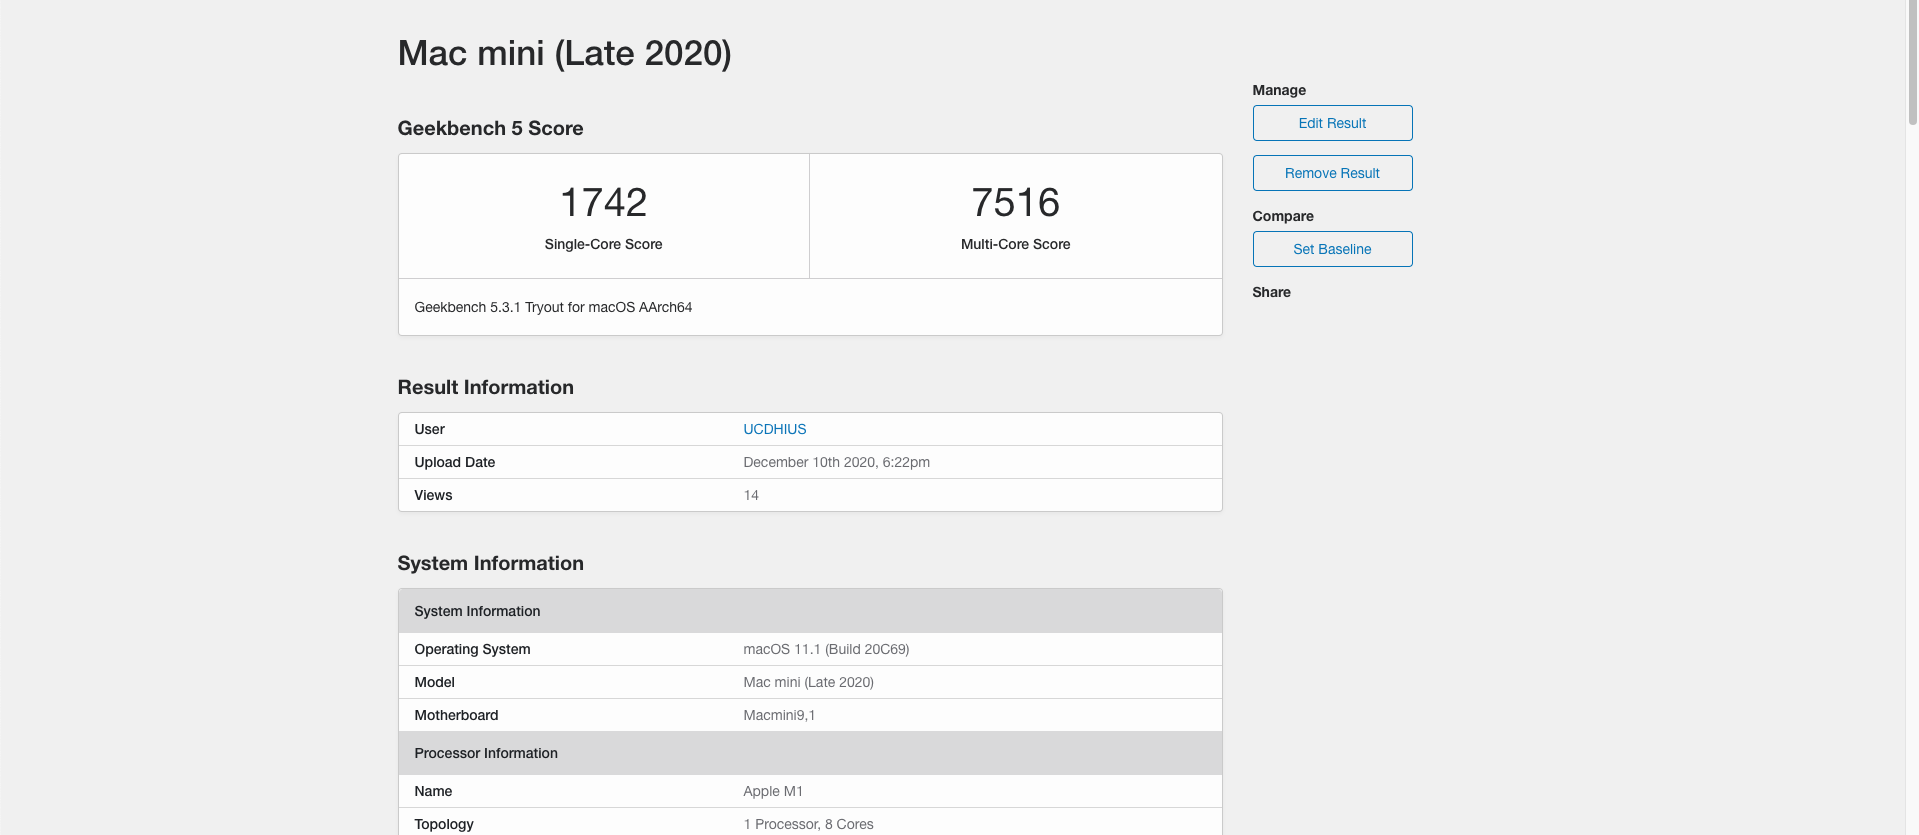
Task: Click the Edit Result button
Action: point(1332,123)
